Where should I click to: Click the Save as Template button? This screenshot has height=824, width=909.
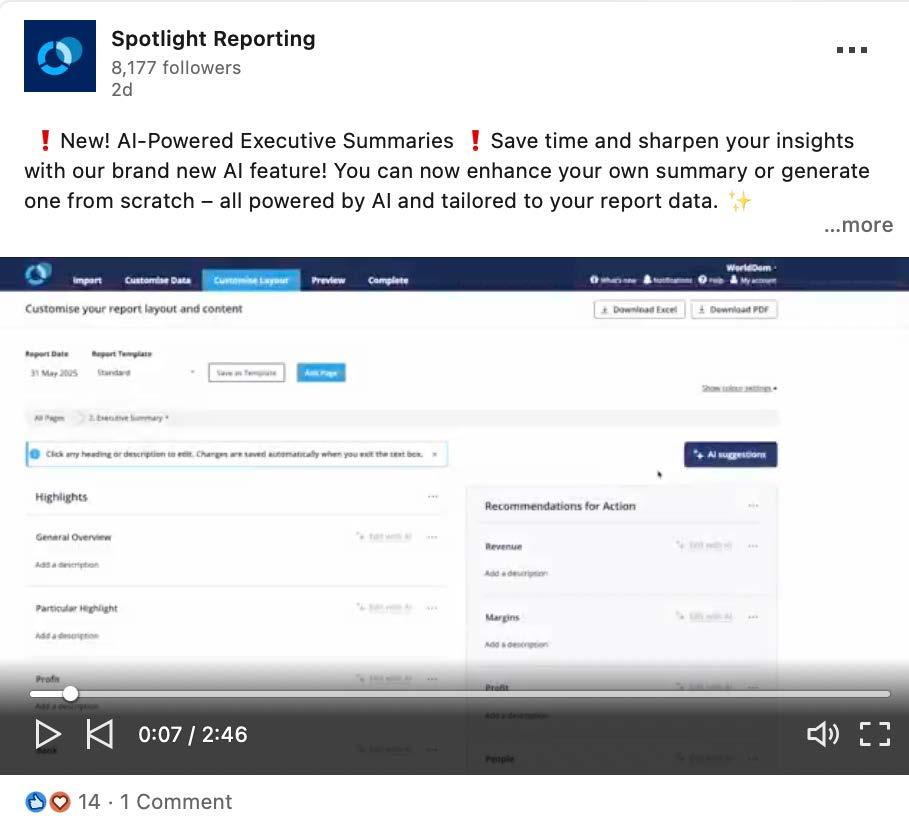(x=246, y=373)
